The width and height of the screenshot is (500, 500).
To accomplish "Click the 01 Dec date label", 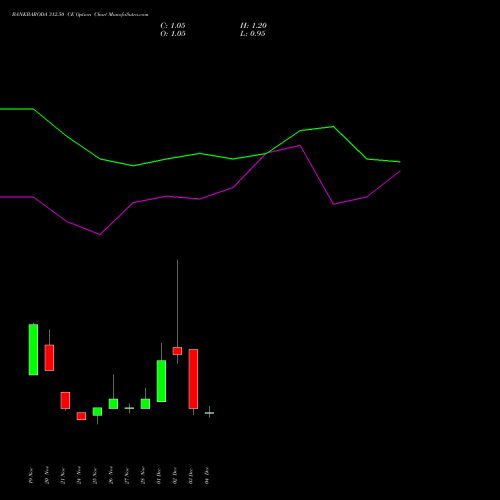I will point(159,476).
